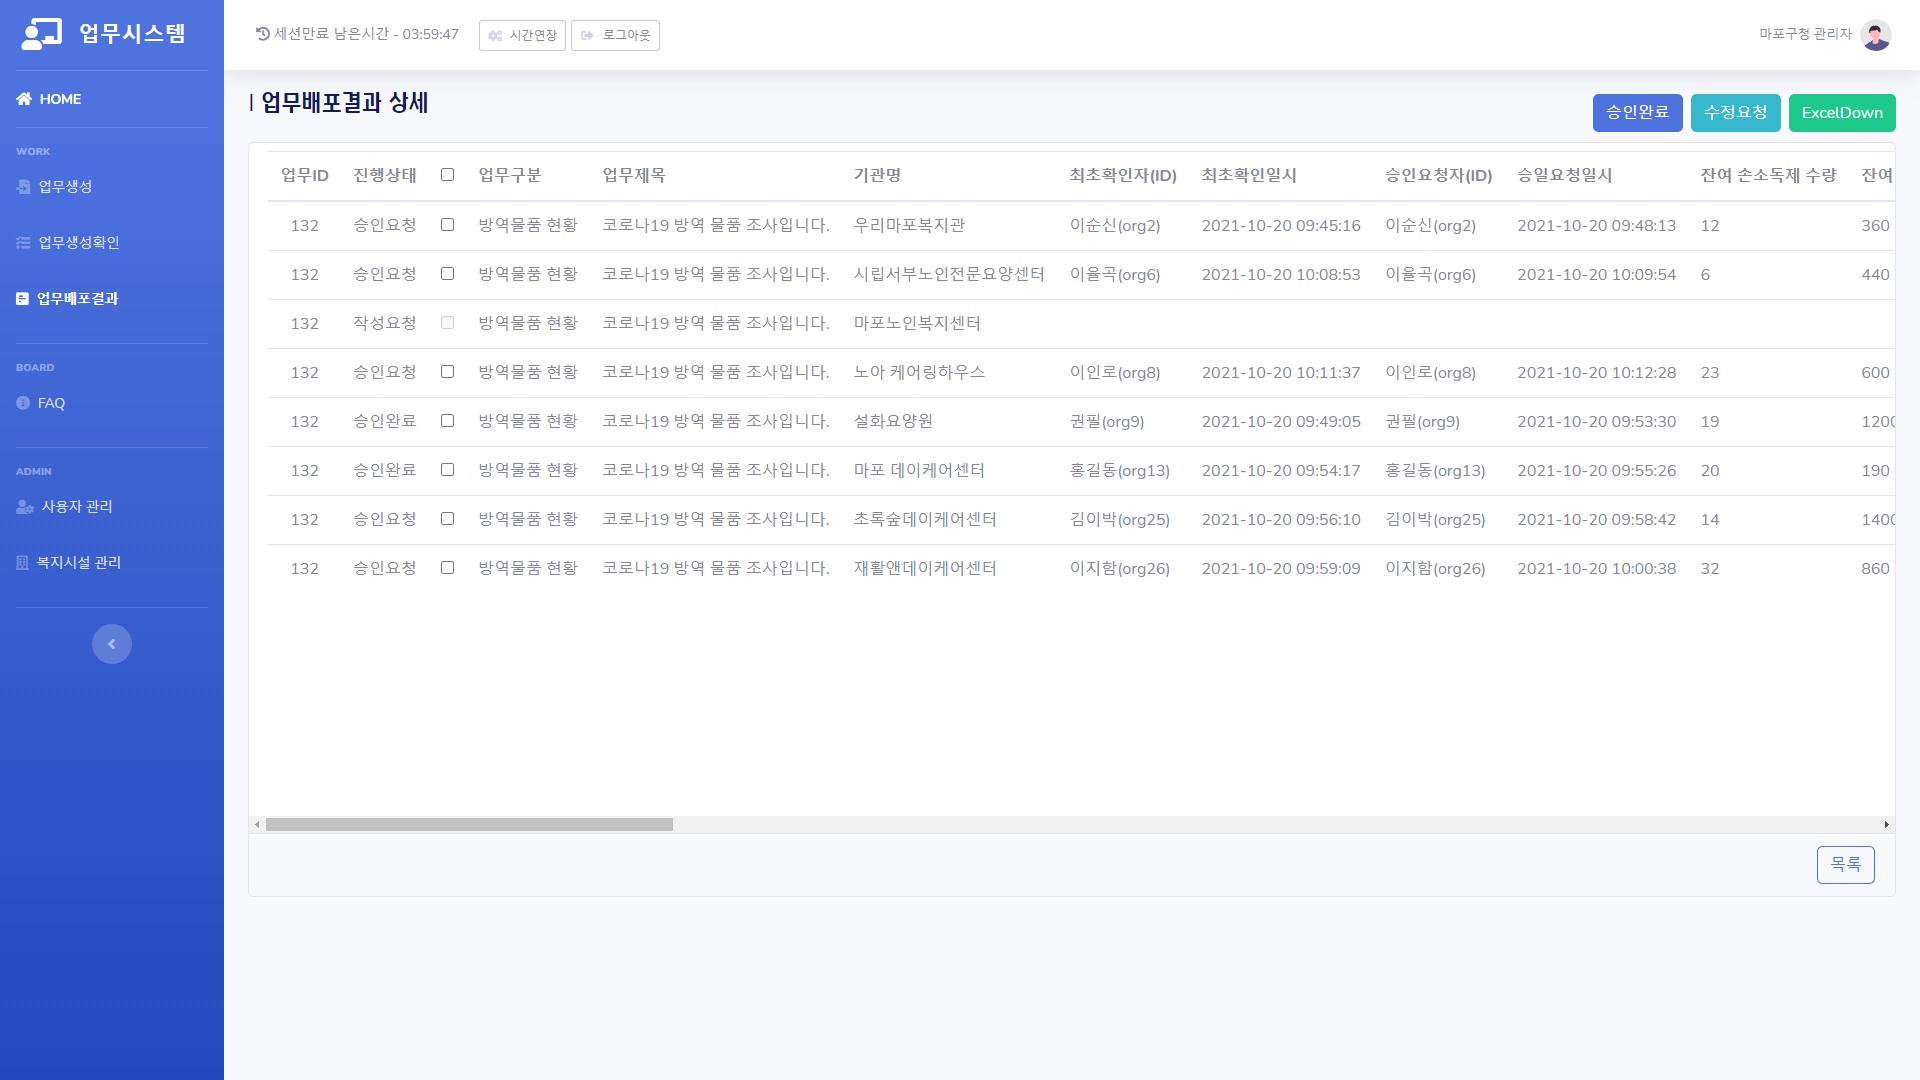Click the 업무배포결과 sidebar icon

(23, 299)
